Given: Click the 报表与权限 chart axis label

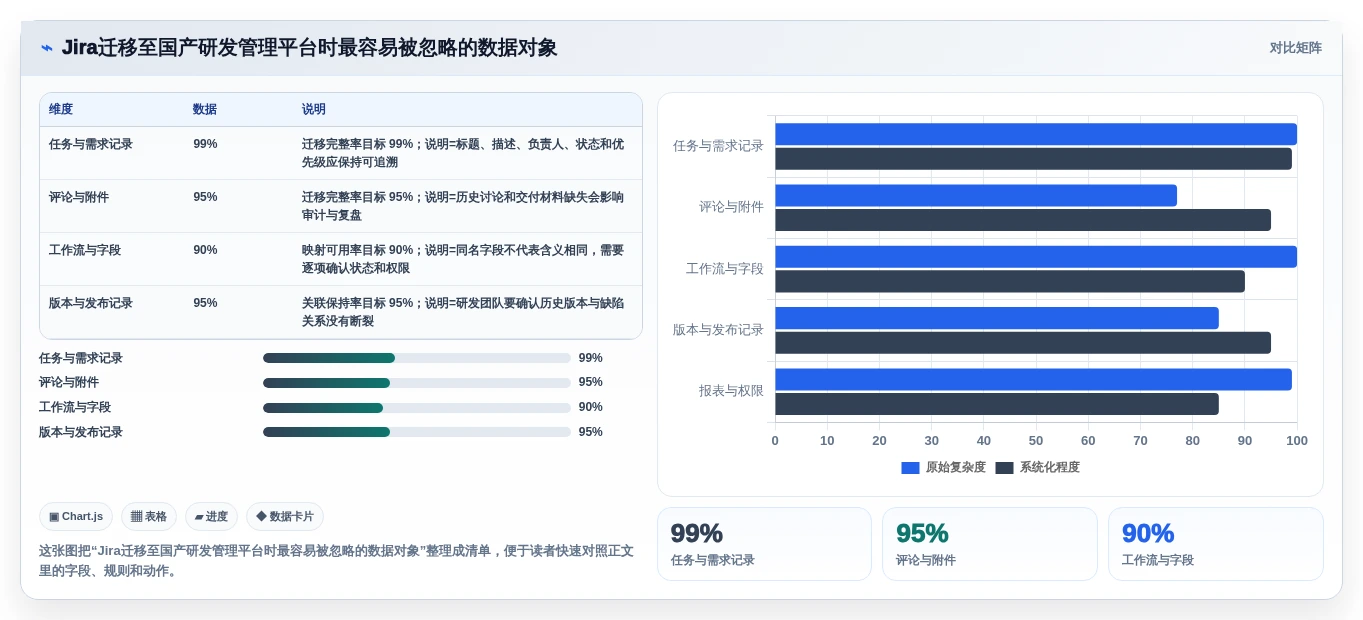Looking at the screenshot, I should click(x=731, y=391).
